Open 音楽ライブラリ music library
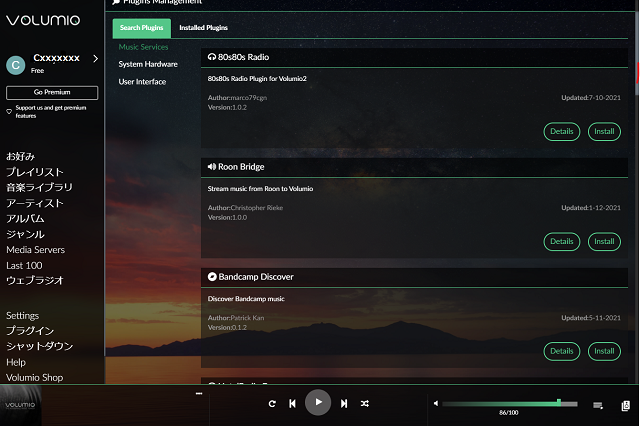640x426 pixels. coord(39,188)
